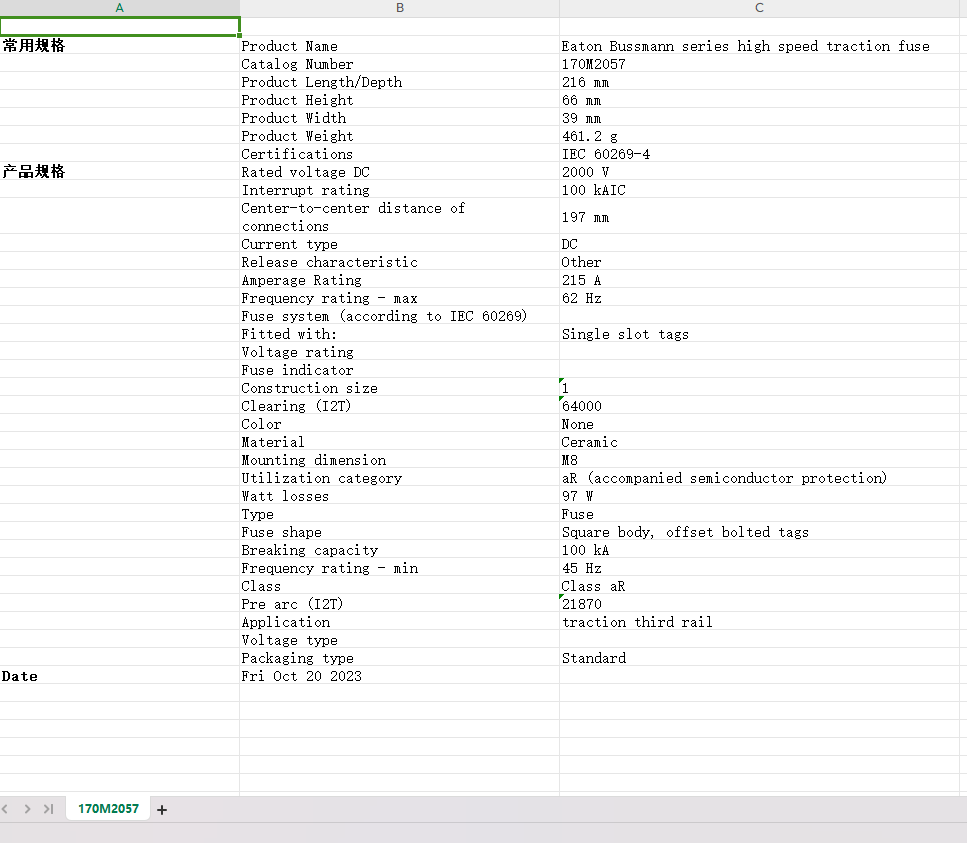Select the Construction size cell
967x843 pixels.
pyautogui.click(x=400, y=388)
